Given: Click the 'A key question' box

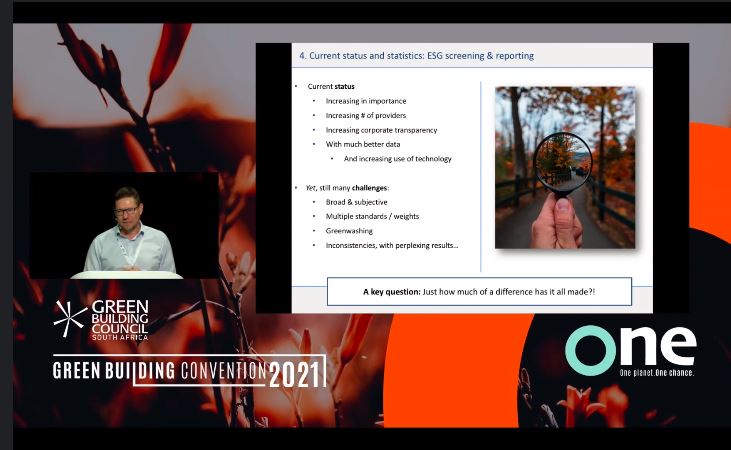Looking at the screenshot, I should point(479,292).
